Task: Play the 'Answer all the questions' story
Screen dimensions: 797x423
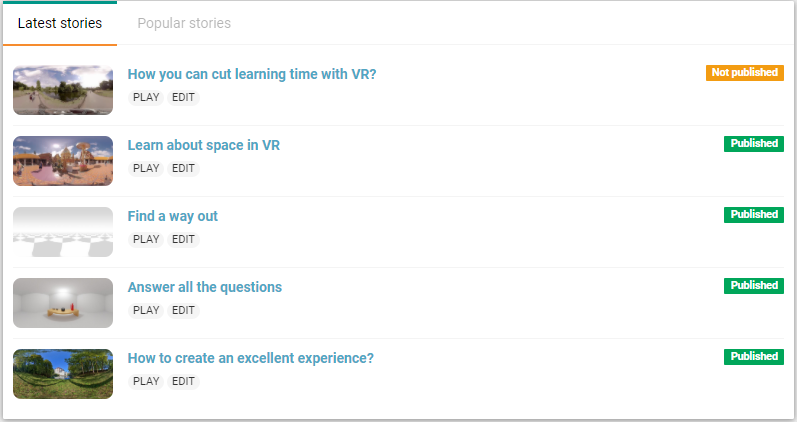Action: pos(146,311)
